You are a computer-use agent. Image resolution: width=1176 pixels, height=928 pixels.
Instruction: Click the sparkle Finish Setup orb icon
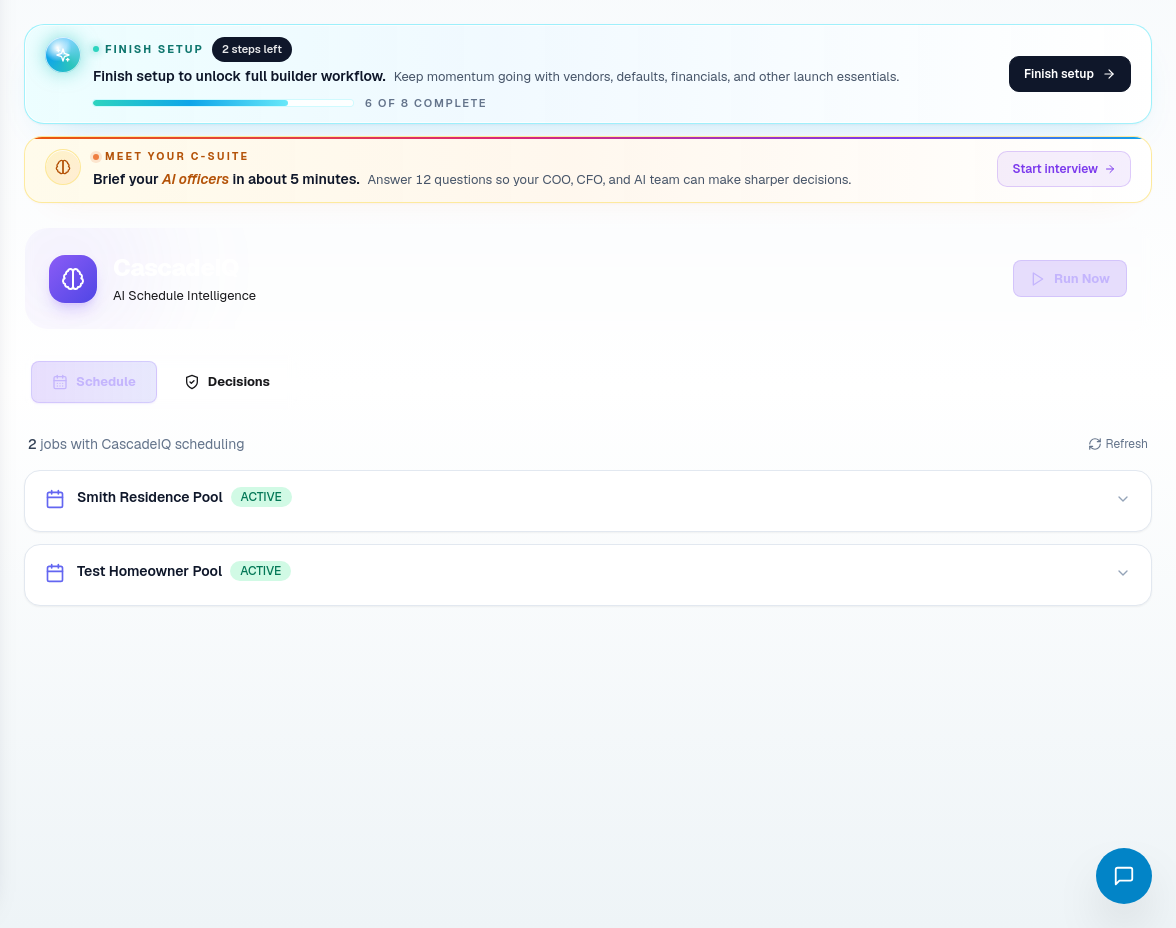[x=63, y=56]
